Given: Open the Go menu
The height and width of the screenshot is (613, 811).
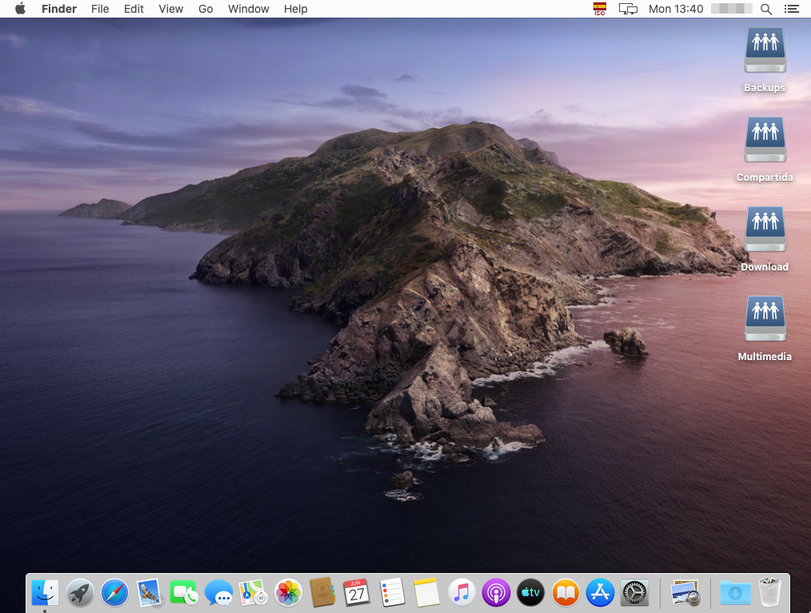Looking at the screenshot, I should coord(206,9).
